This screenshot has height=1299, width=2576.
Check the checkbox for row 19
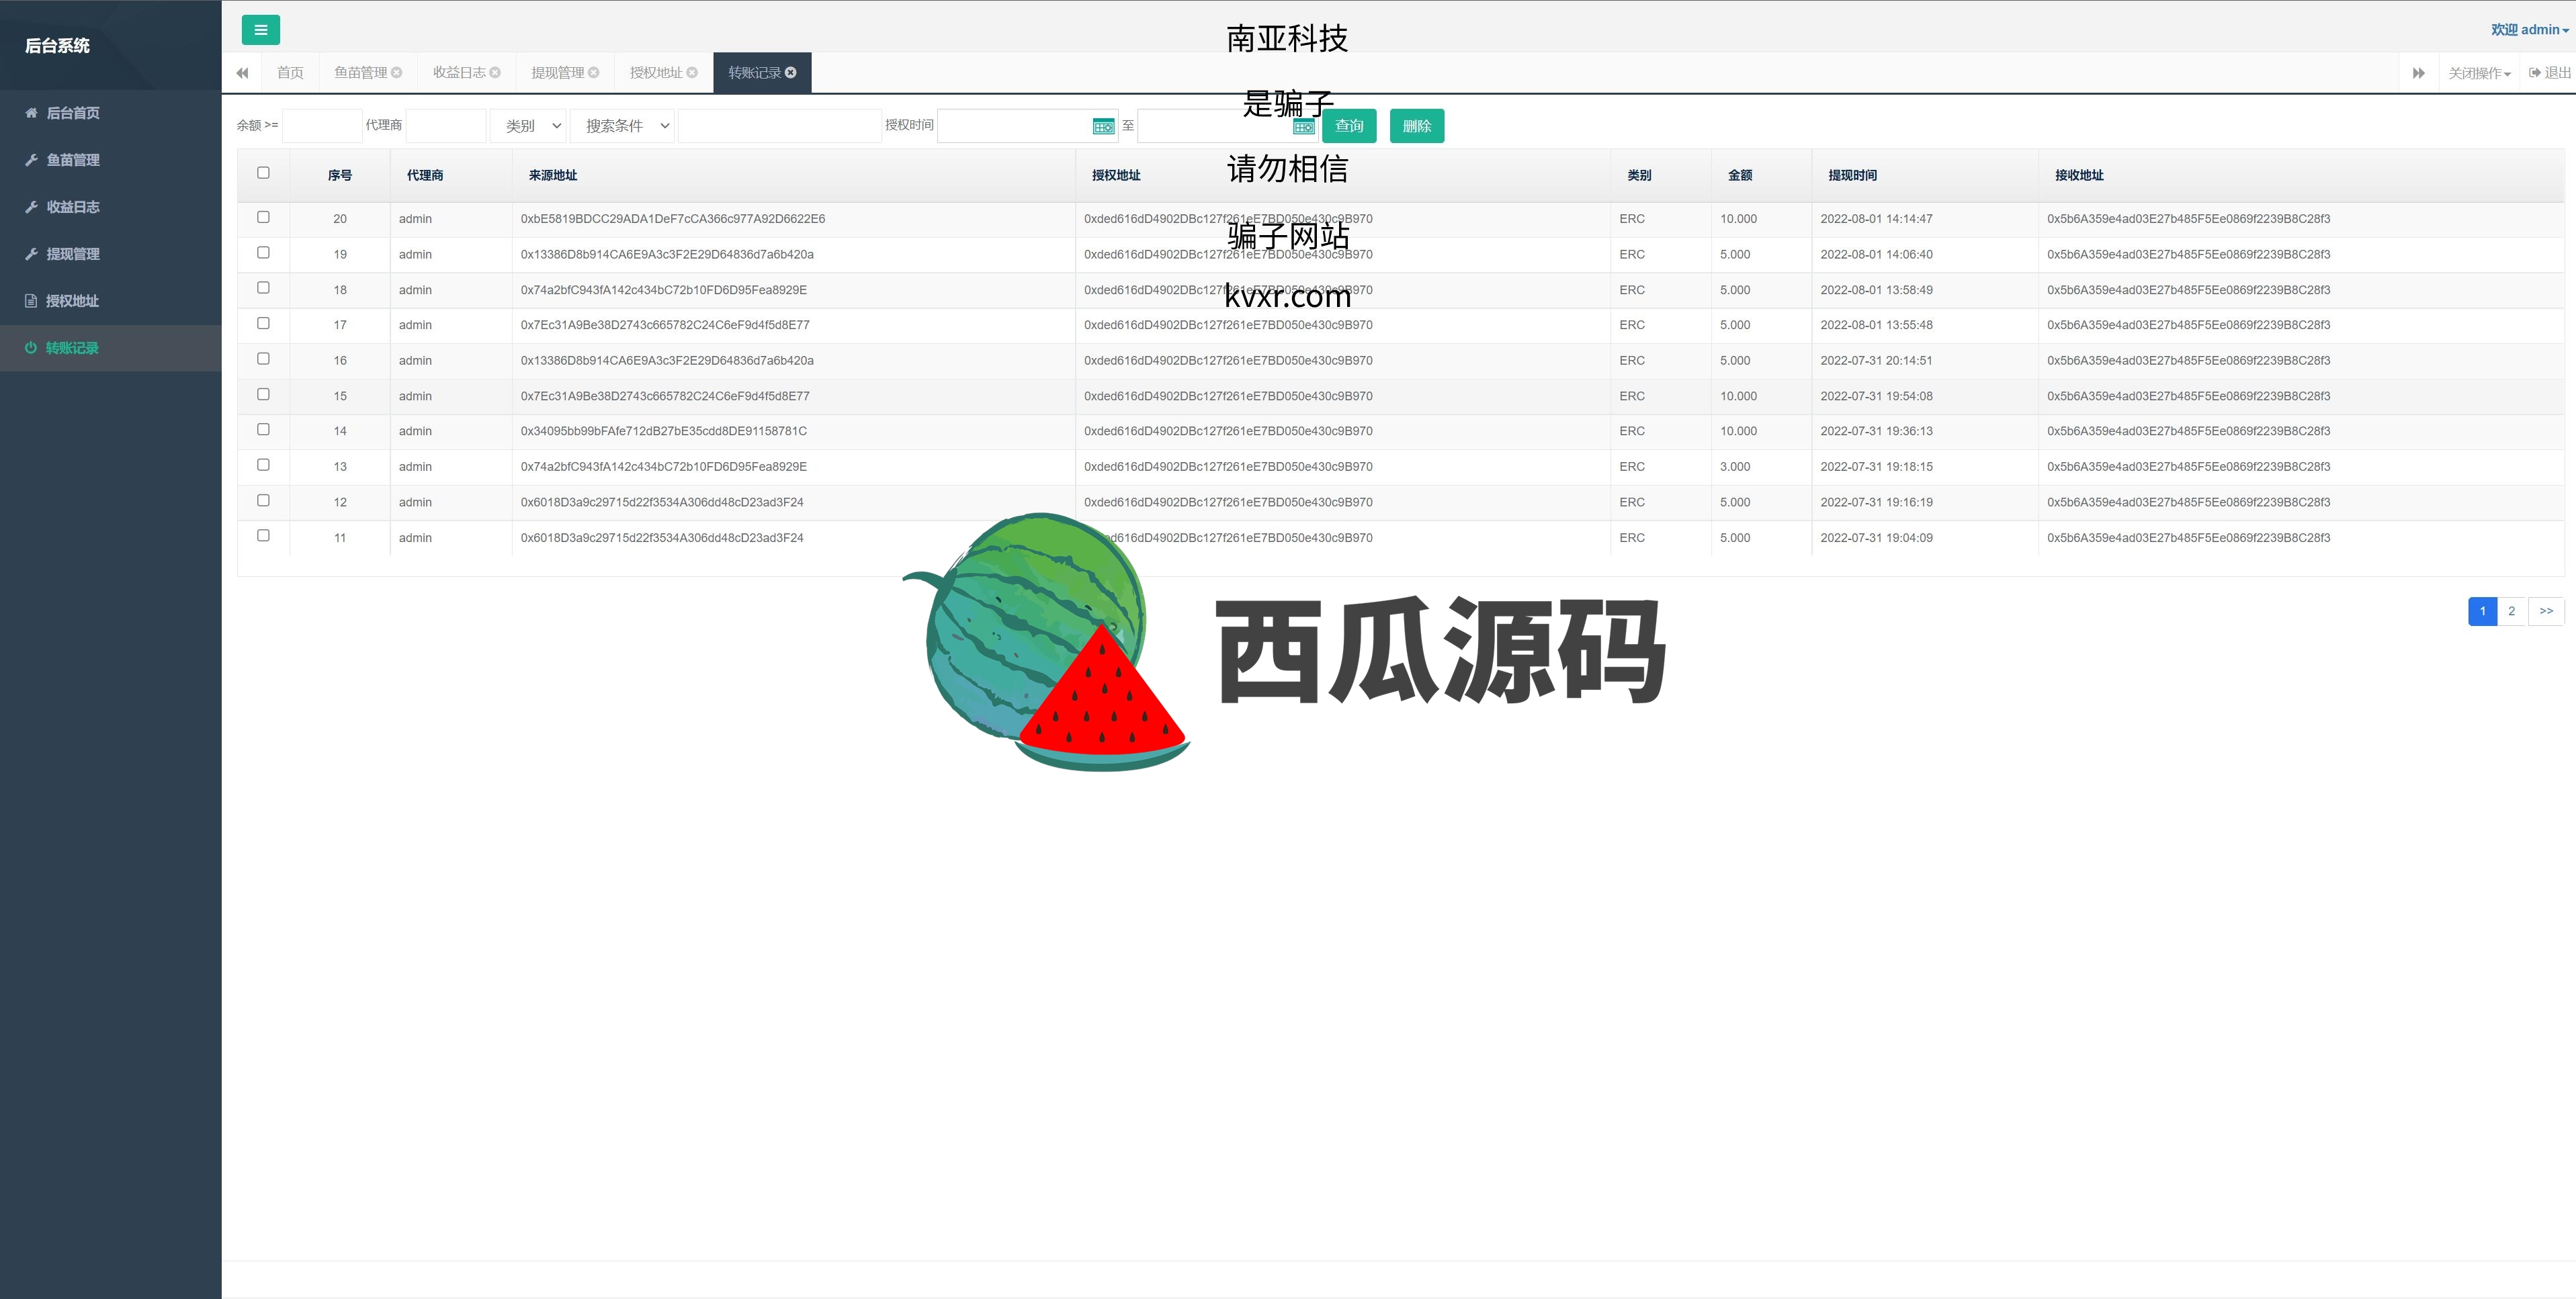[x=263, y=253]
